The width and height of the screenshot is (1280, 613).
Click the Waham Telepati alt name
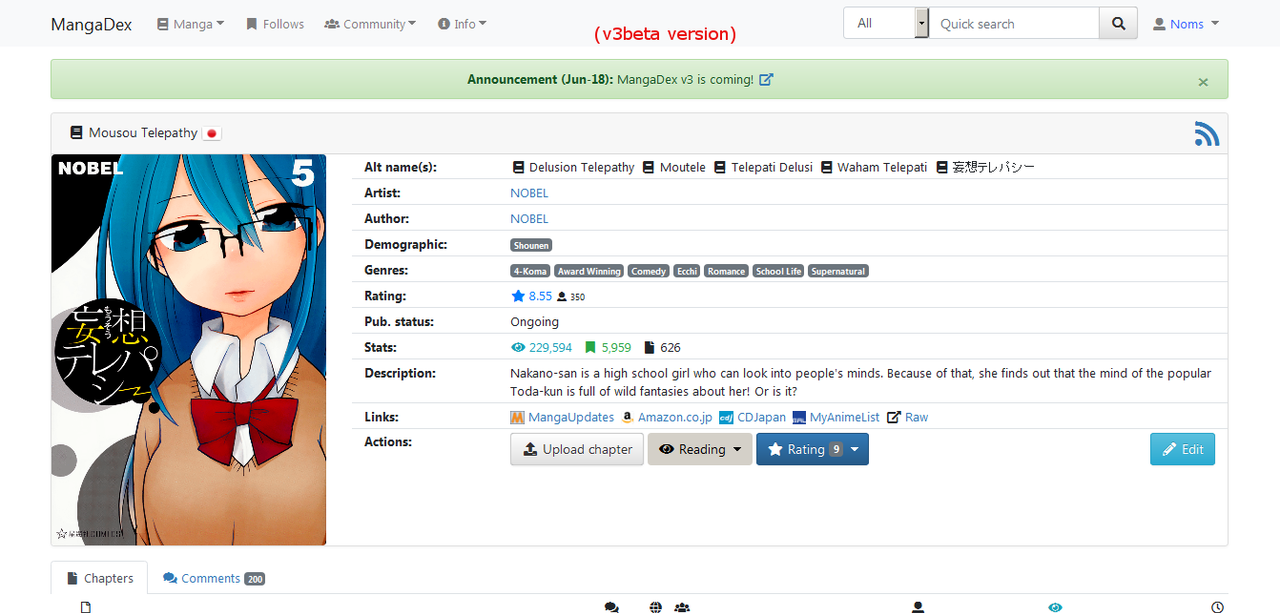point(882,167)
